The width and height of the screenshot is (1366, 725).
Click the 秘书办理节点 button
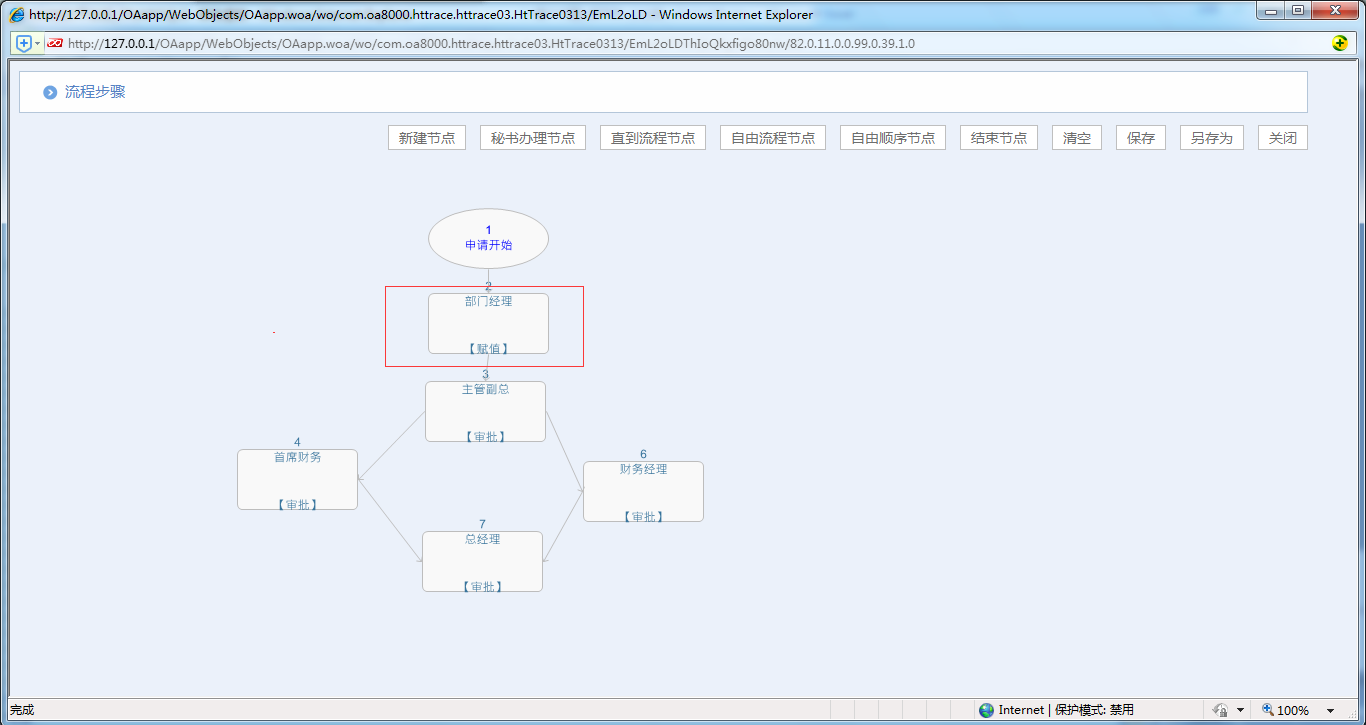pos(533,138)
